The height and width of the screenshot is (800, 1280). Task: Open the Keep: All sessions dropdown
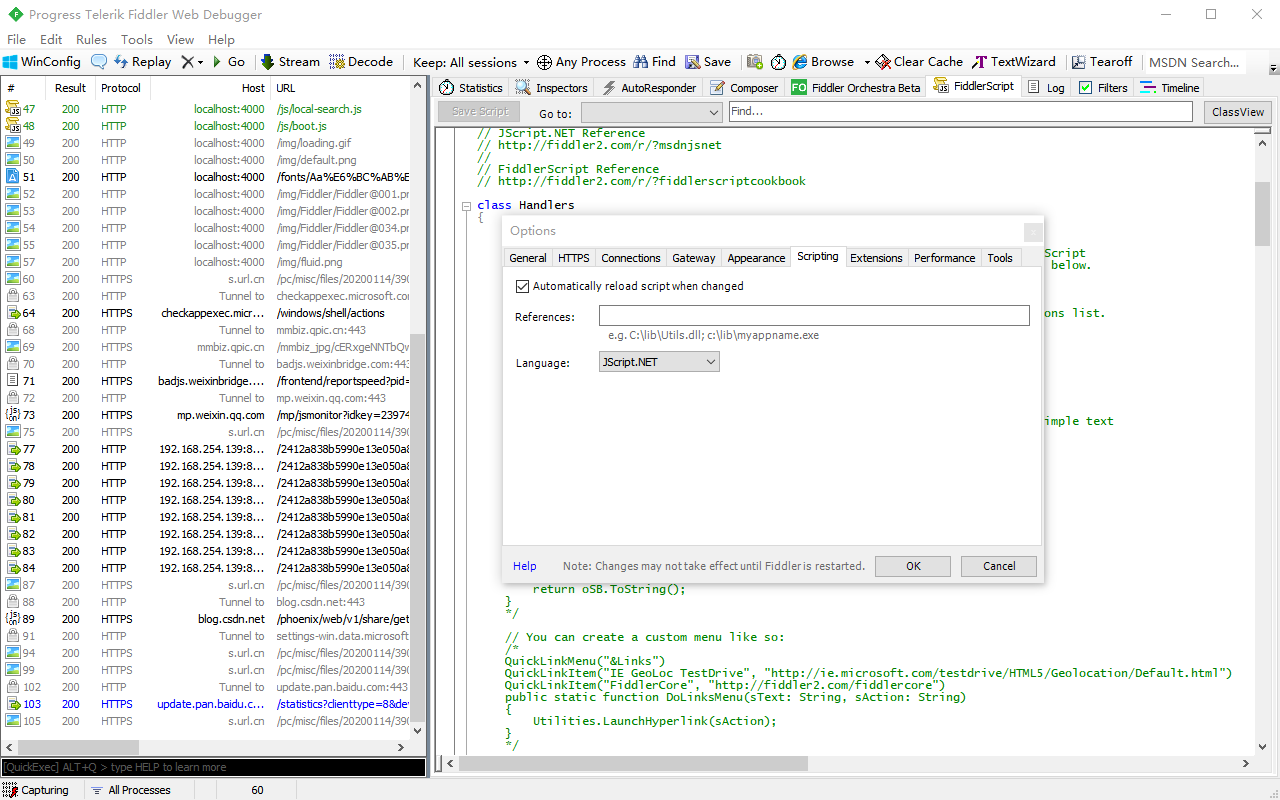pyautogui.click(x=472, y=62)
